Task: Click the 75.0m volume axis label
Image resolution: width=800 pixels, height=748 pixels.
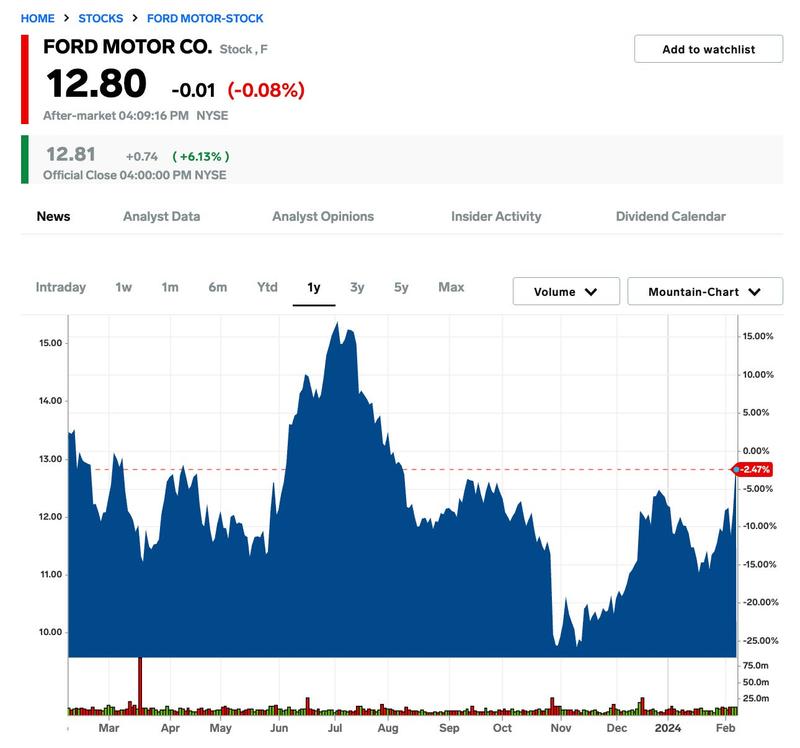Action: point(756,665)
